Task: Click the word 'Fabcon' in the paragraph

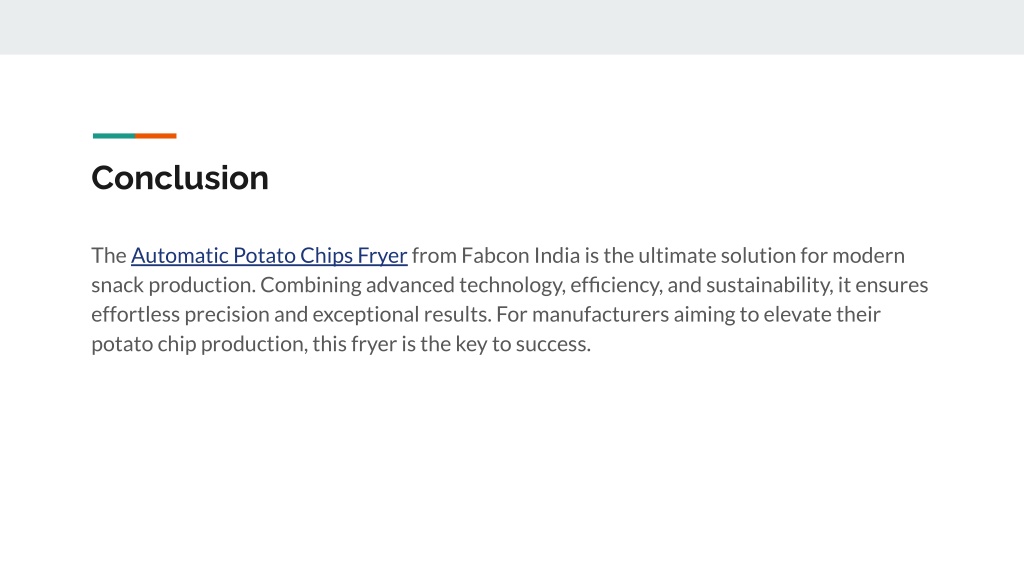Action: coord(495,255)
